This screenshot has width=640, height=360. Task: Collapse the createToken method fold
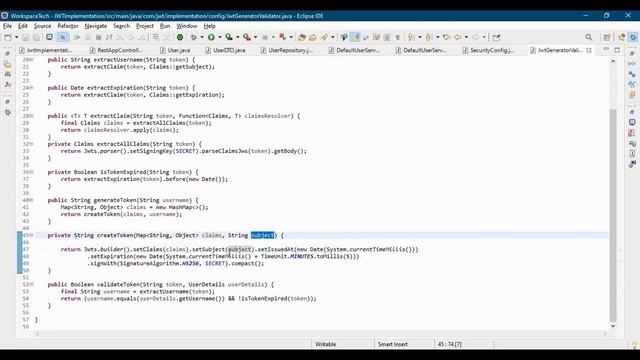(32, 236)
